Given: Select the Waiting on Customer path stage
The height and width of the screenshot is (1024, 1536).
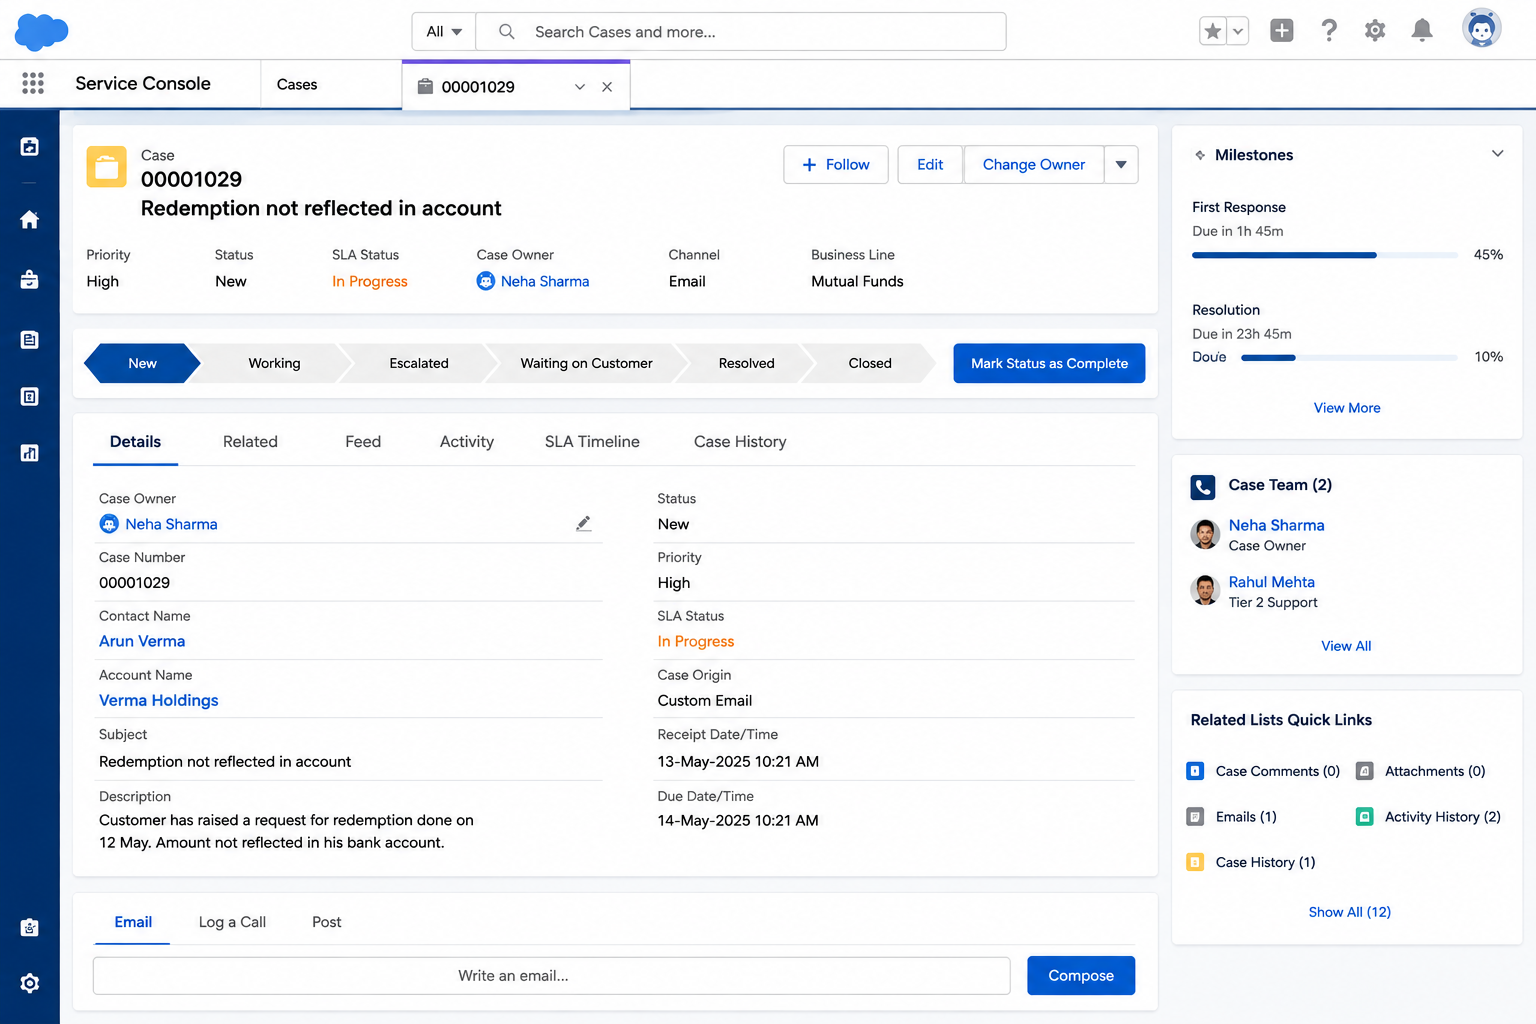Looking at the screenshot, I should coord(586,363).
